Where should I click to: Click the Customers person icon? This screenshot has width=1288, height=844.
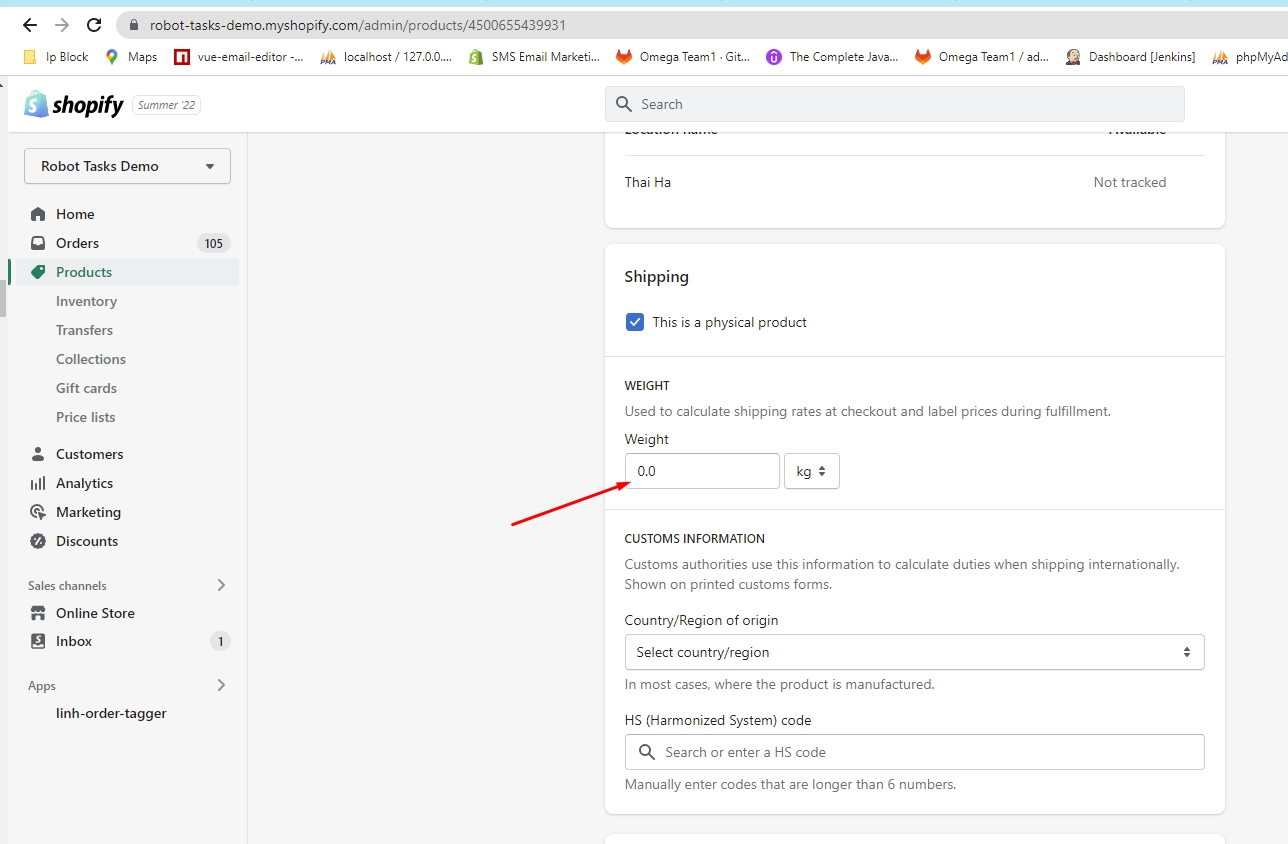(x=38, y=454)
